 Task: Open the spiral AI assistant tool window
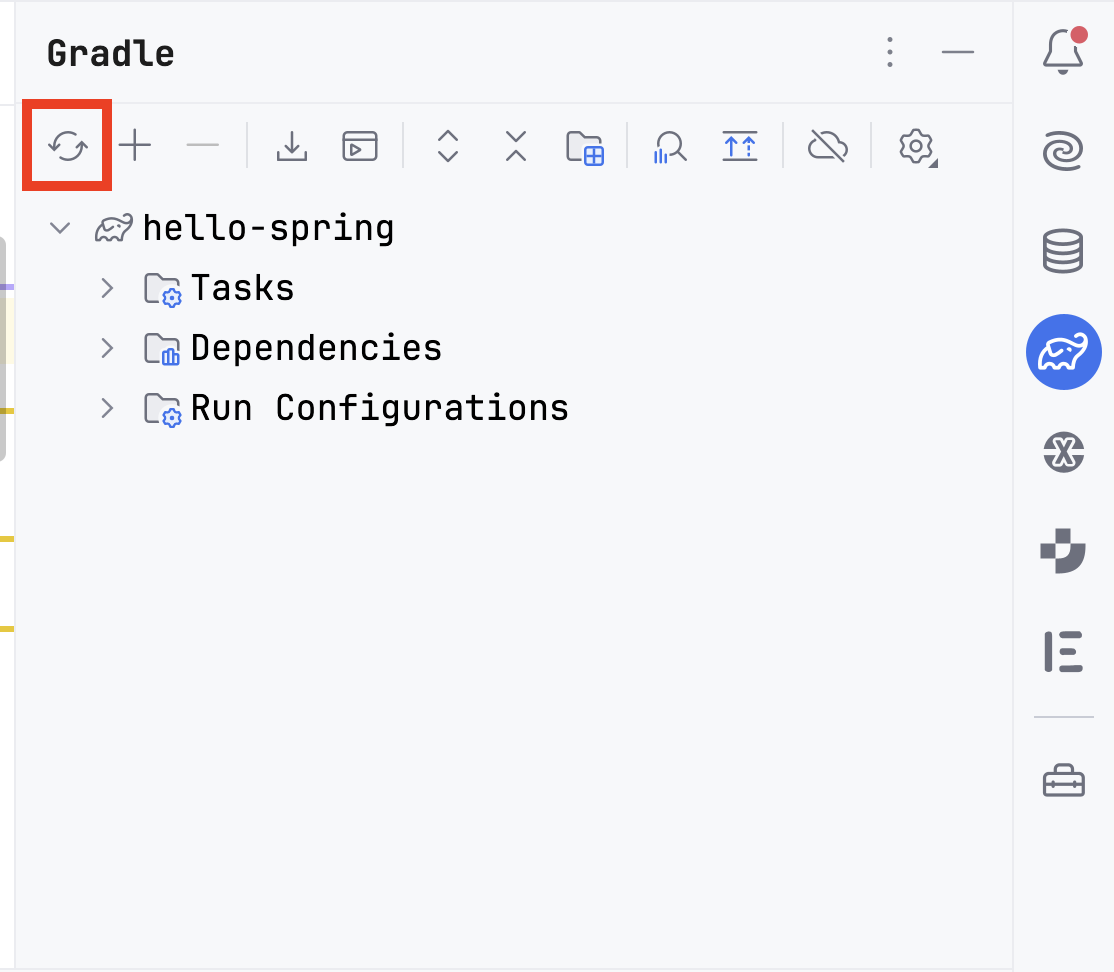[x=1064, y=151]
